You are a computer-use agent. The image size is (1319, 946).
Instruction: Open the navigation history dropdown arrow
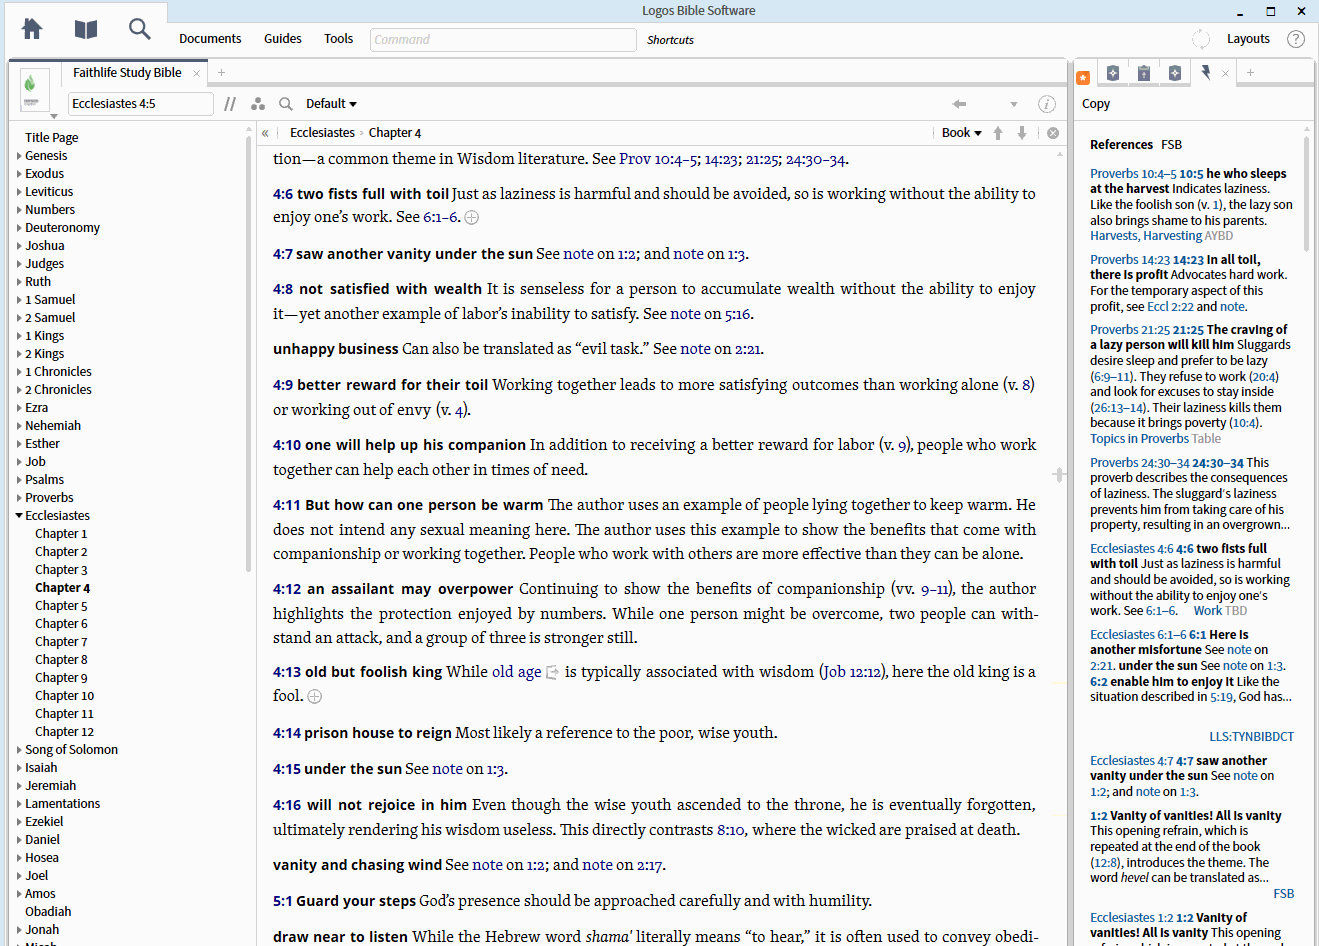1014,104
